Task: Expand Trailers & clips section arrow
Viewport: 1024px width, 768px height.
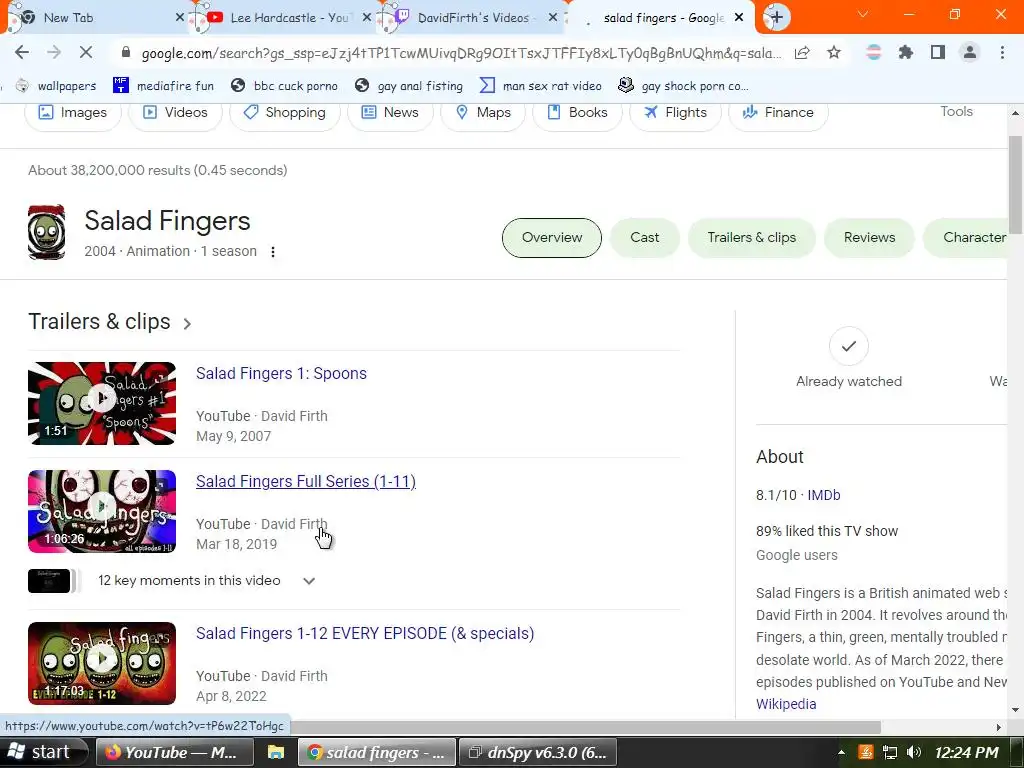Action: [187, 323]
